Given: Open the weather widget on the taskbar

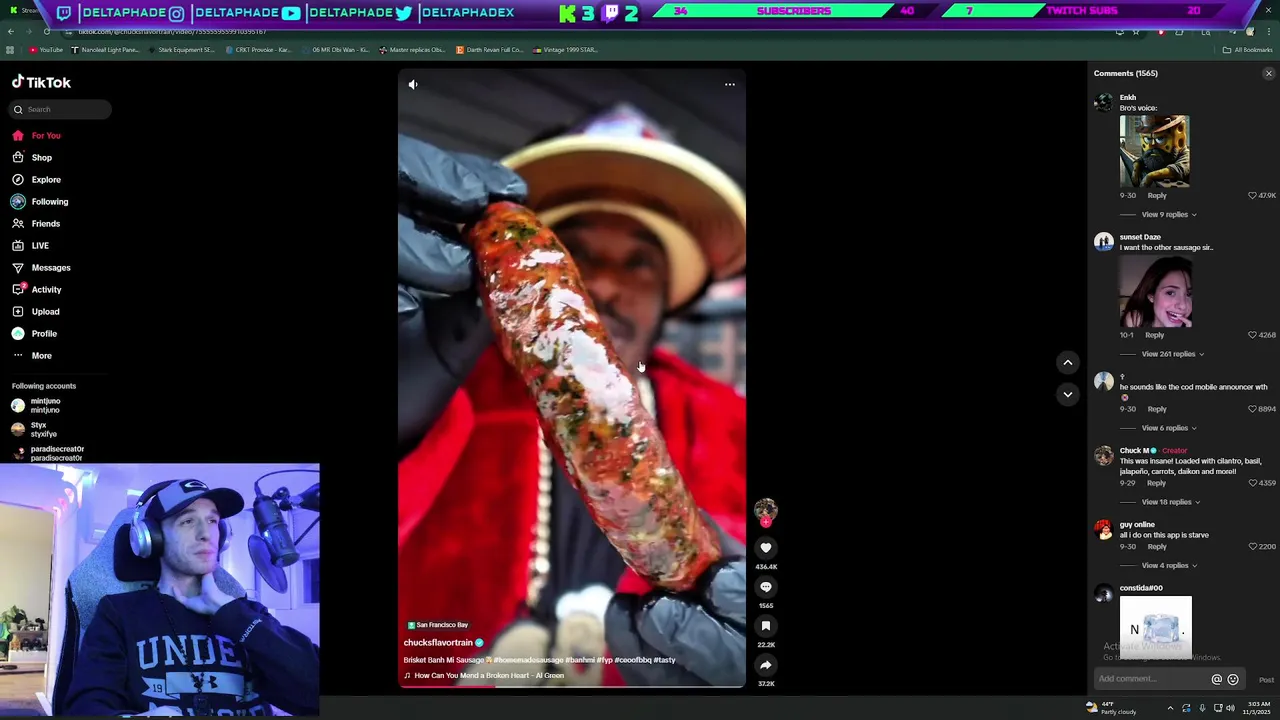Looking at the screenshot, I should coord(1112,708).
